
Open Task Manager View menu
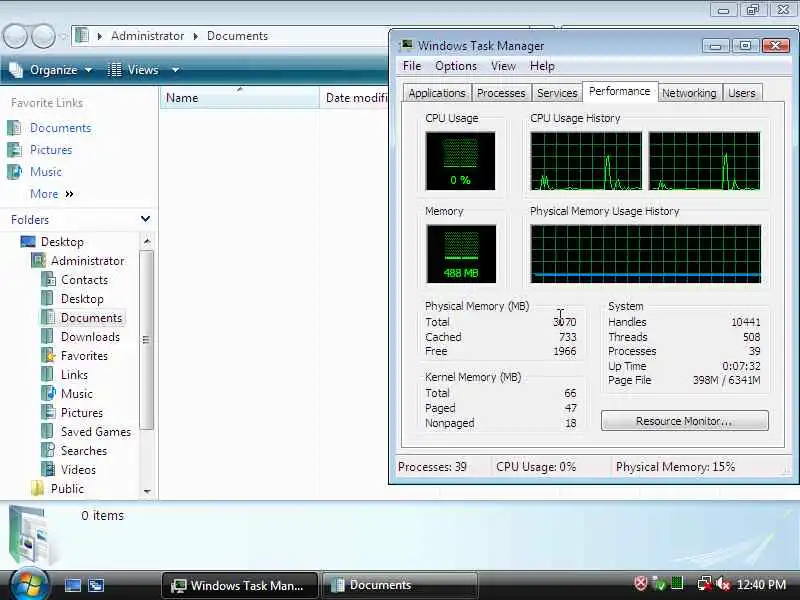[503, 66]
